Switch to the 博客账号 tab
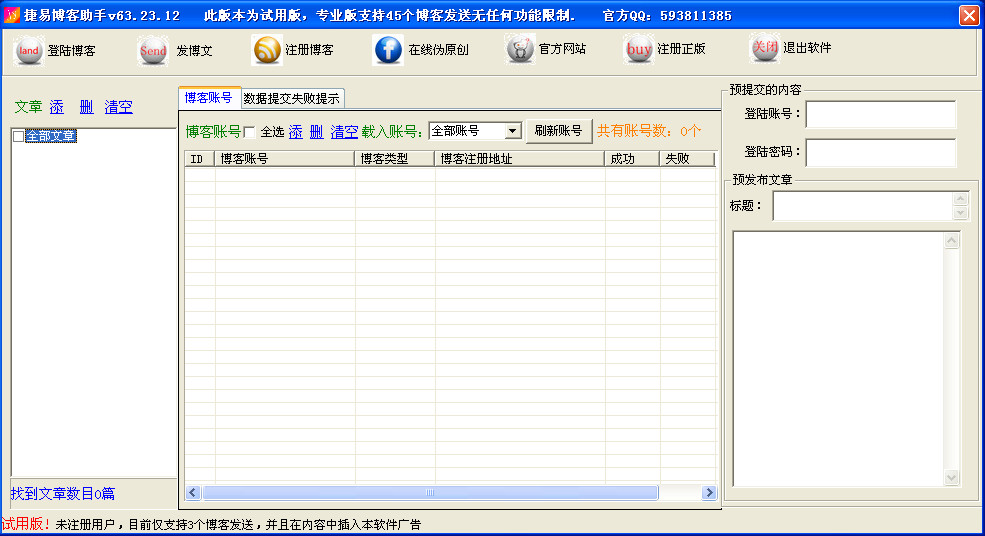The height and width of the screenshot is (536, 985). click(209, 97)
